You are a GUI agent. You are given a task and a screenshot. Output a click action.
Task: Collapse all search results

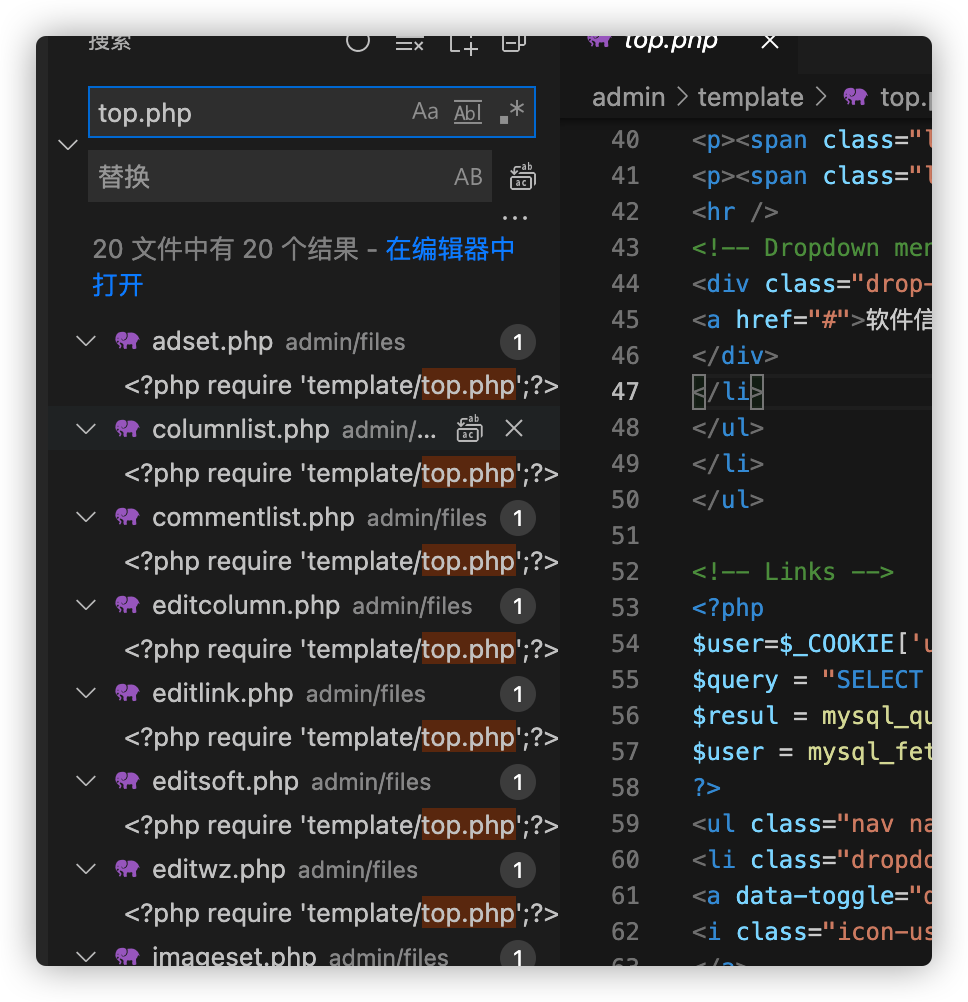point(514,42)
